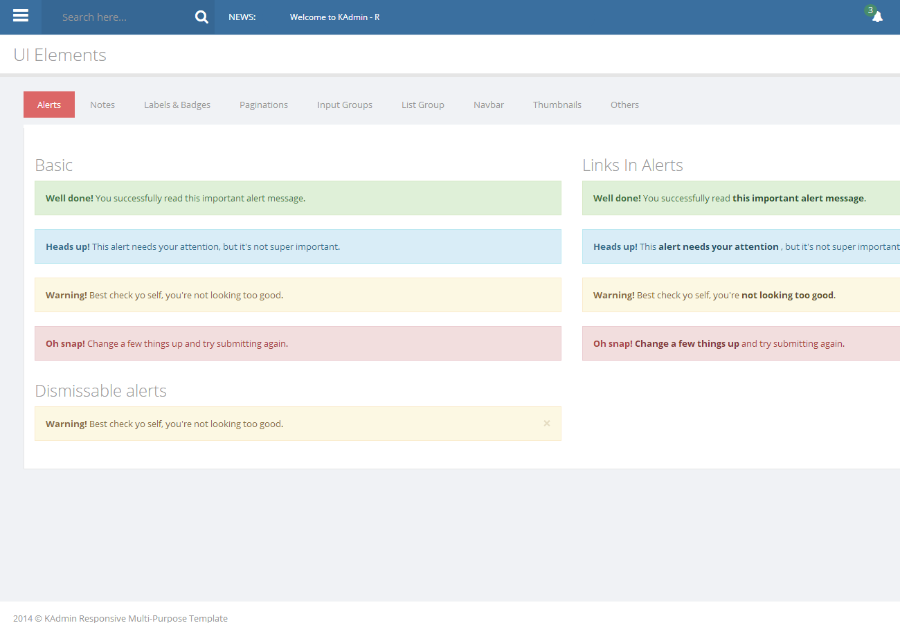Open the Labels & Badges tab
Screen dimensions: 900x623
(177, 105)
